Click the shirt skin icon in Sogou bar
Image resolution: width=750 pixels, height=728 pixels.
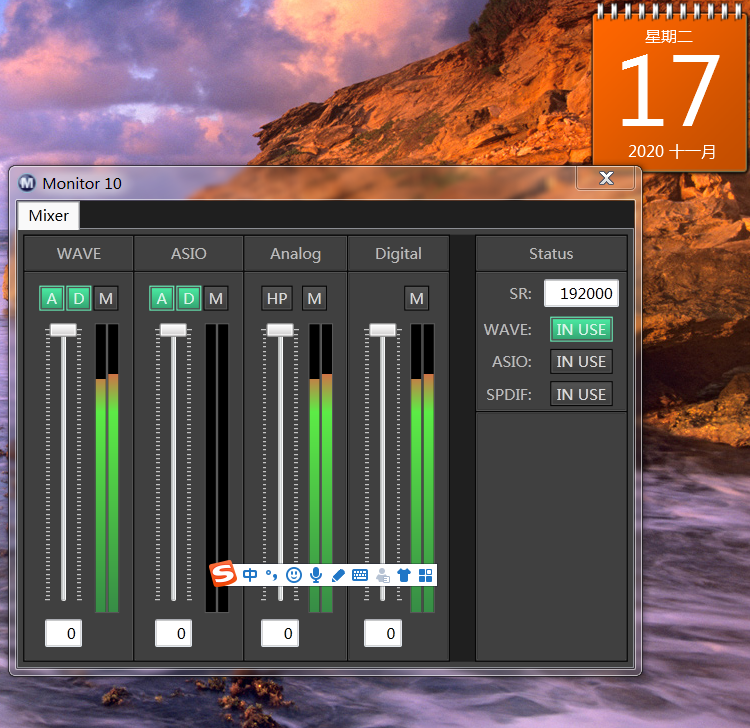tap(404, 575)
